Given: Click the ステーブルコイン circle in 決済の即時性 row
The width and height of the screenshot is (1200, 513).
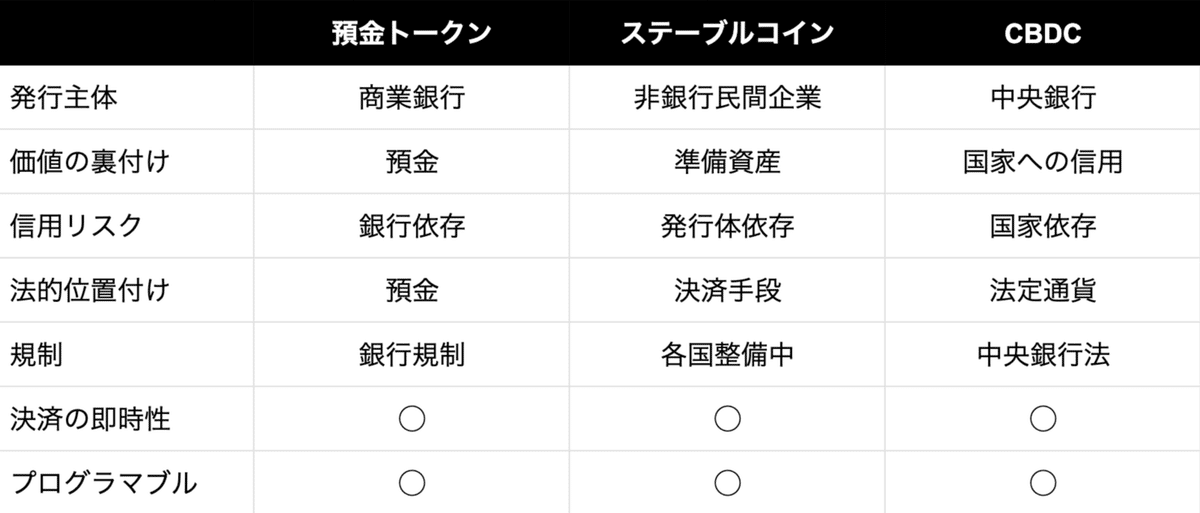Looking at the screenshot, I should tap(728, 419).
